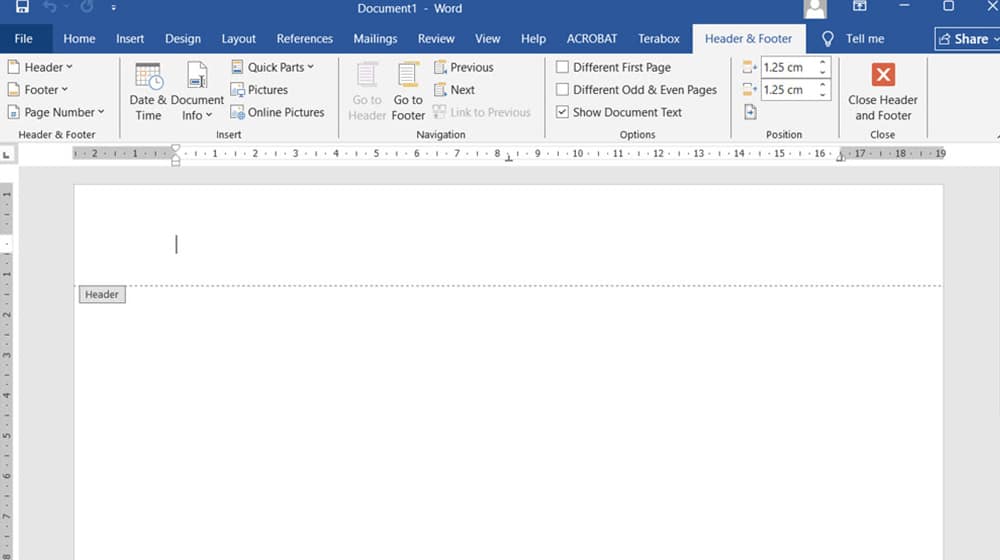The width and height of the screenshot is (1000, 560).
Task: Click the Go to Footer icon
Action: 408,92
